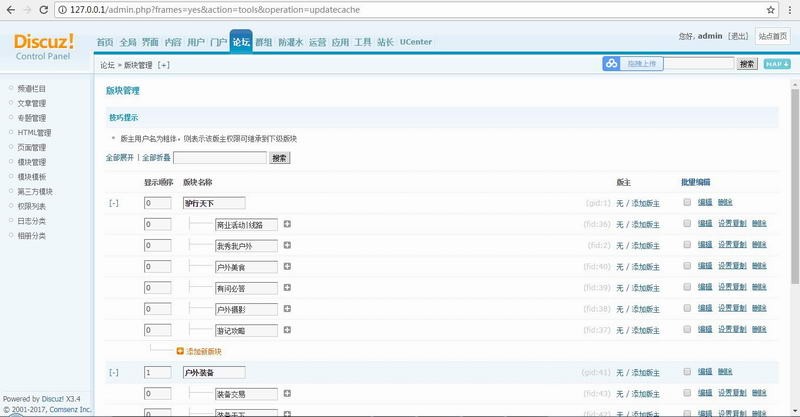Screen dimensions: 800x417
Task: Open the 用户 top navigation tab
Action: coord(196,42)
